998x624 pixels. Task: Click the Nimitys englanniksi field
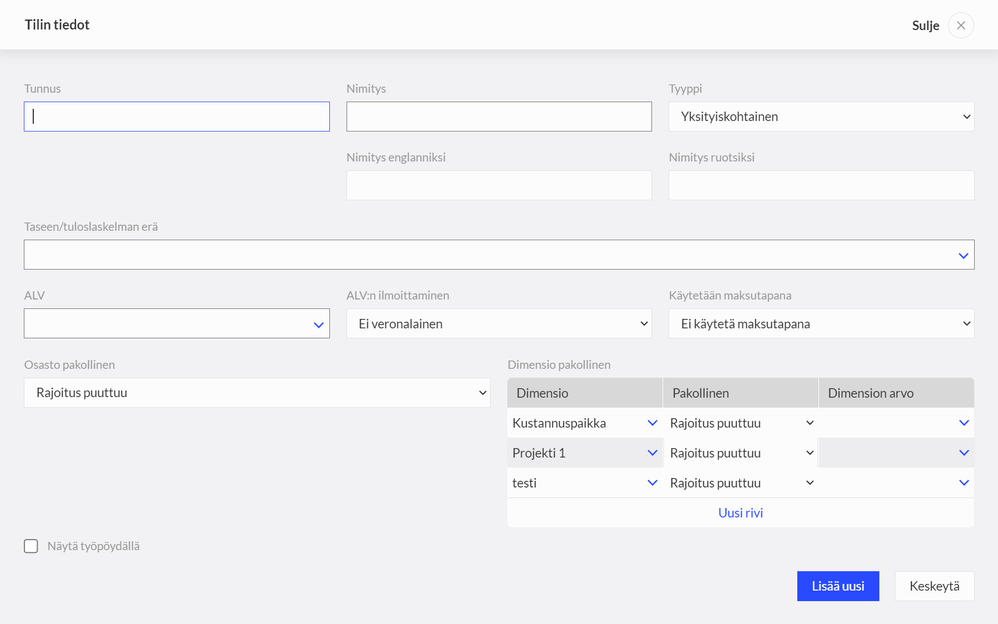(499, 185)
